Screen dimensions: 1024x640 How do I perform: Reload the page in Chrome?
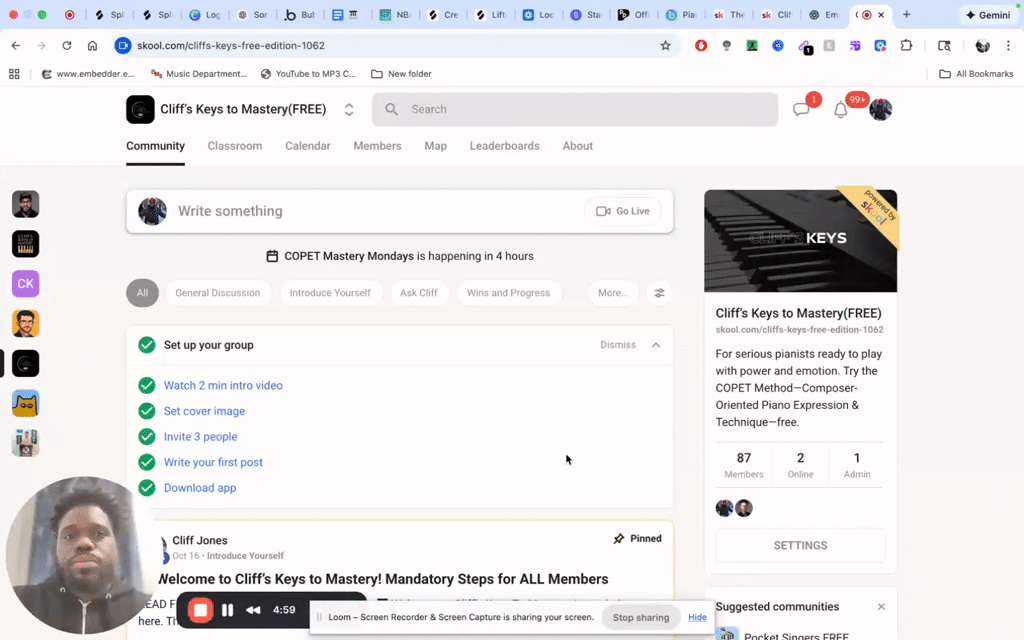tap(67, 46)
